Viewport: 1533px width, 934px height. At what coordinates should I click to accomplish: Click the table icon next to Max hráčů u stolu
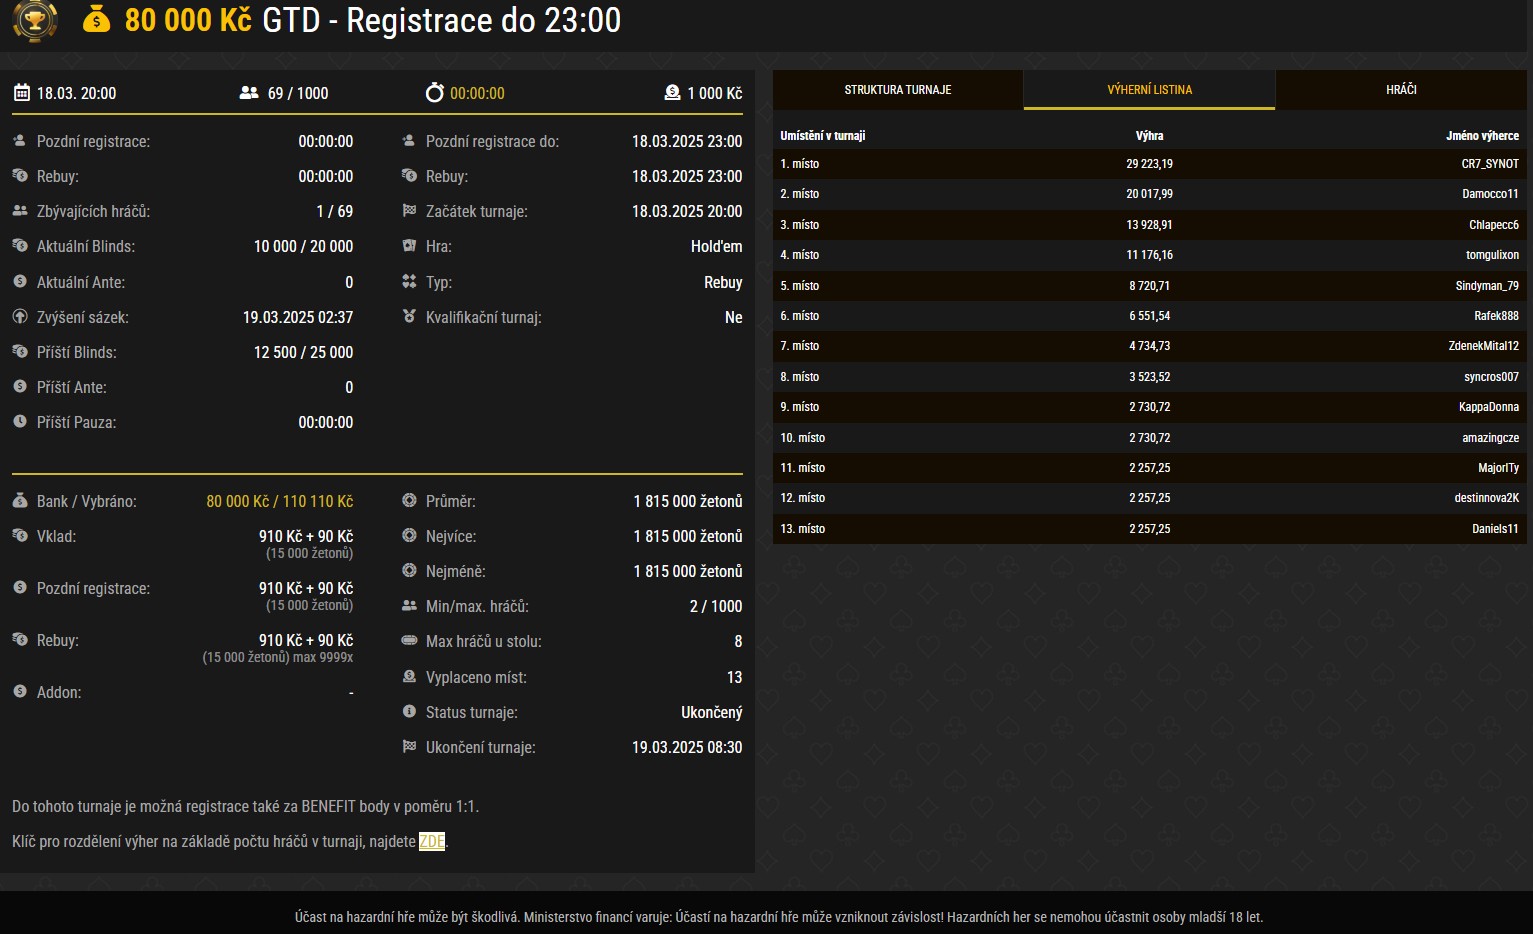(x=409, y=641)
